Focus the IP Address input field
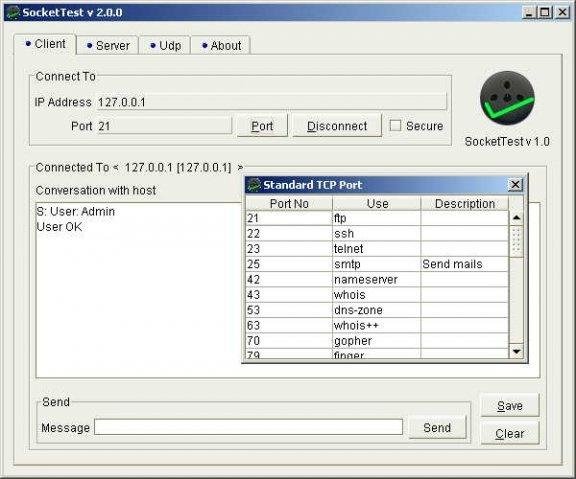 pos(271,102)
